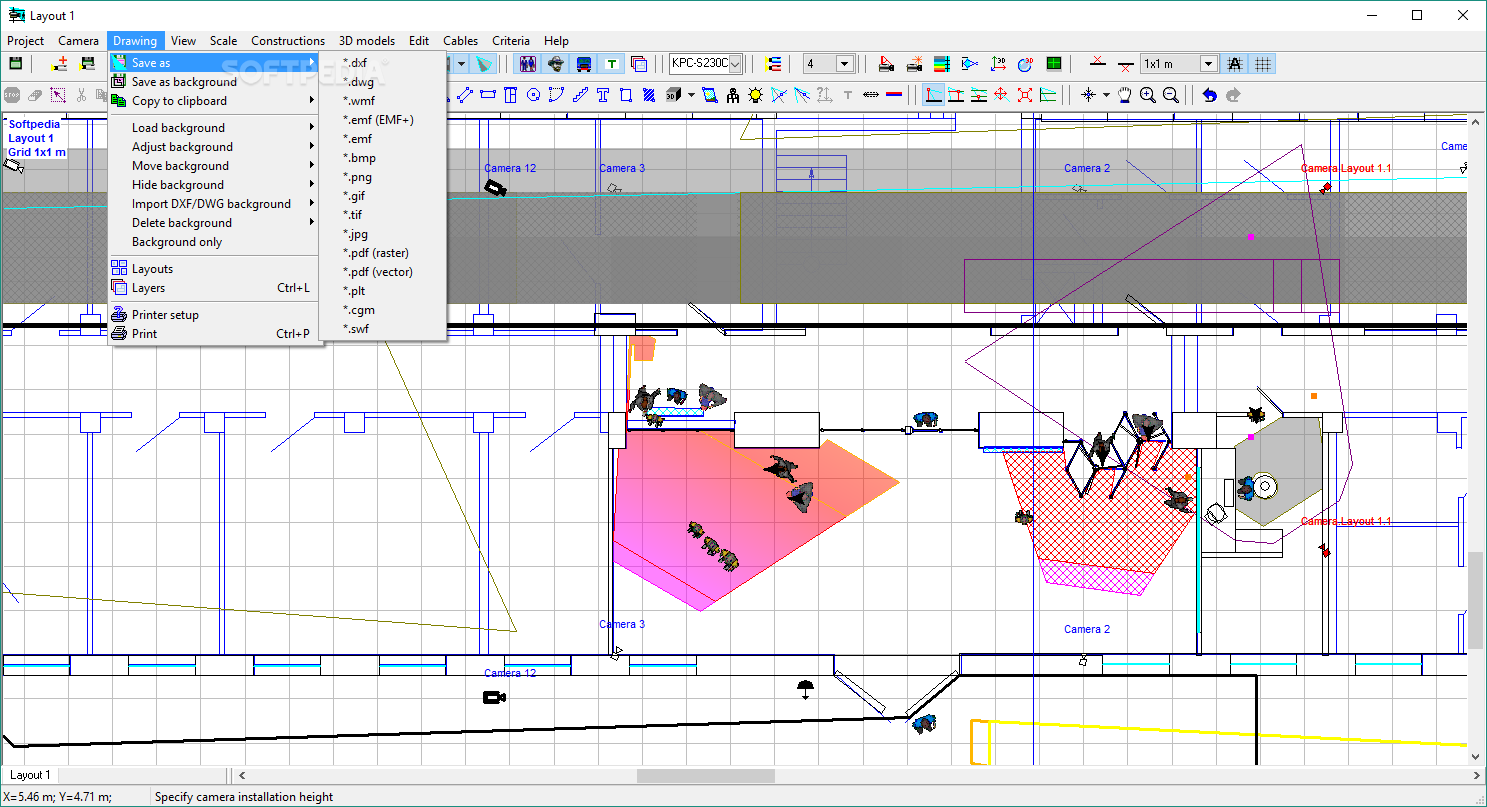This screenshot has width=1487, height=807.
Task: Click the vertical scrollbar down arrow
Action: pos(1476,757)
